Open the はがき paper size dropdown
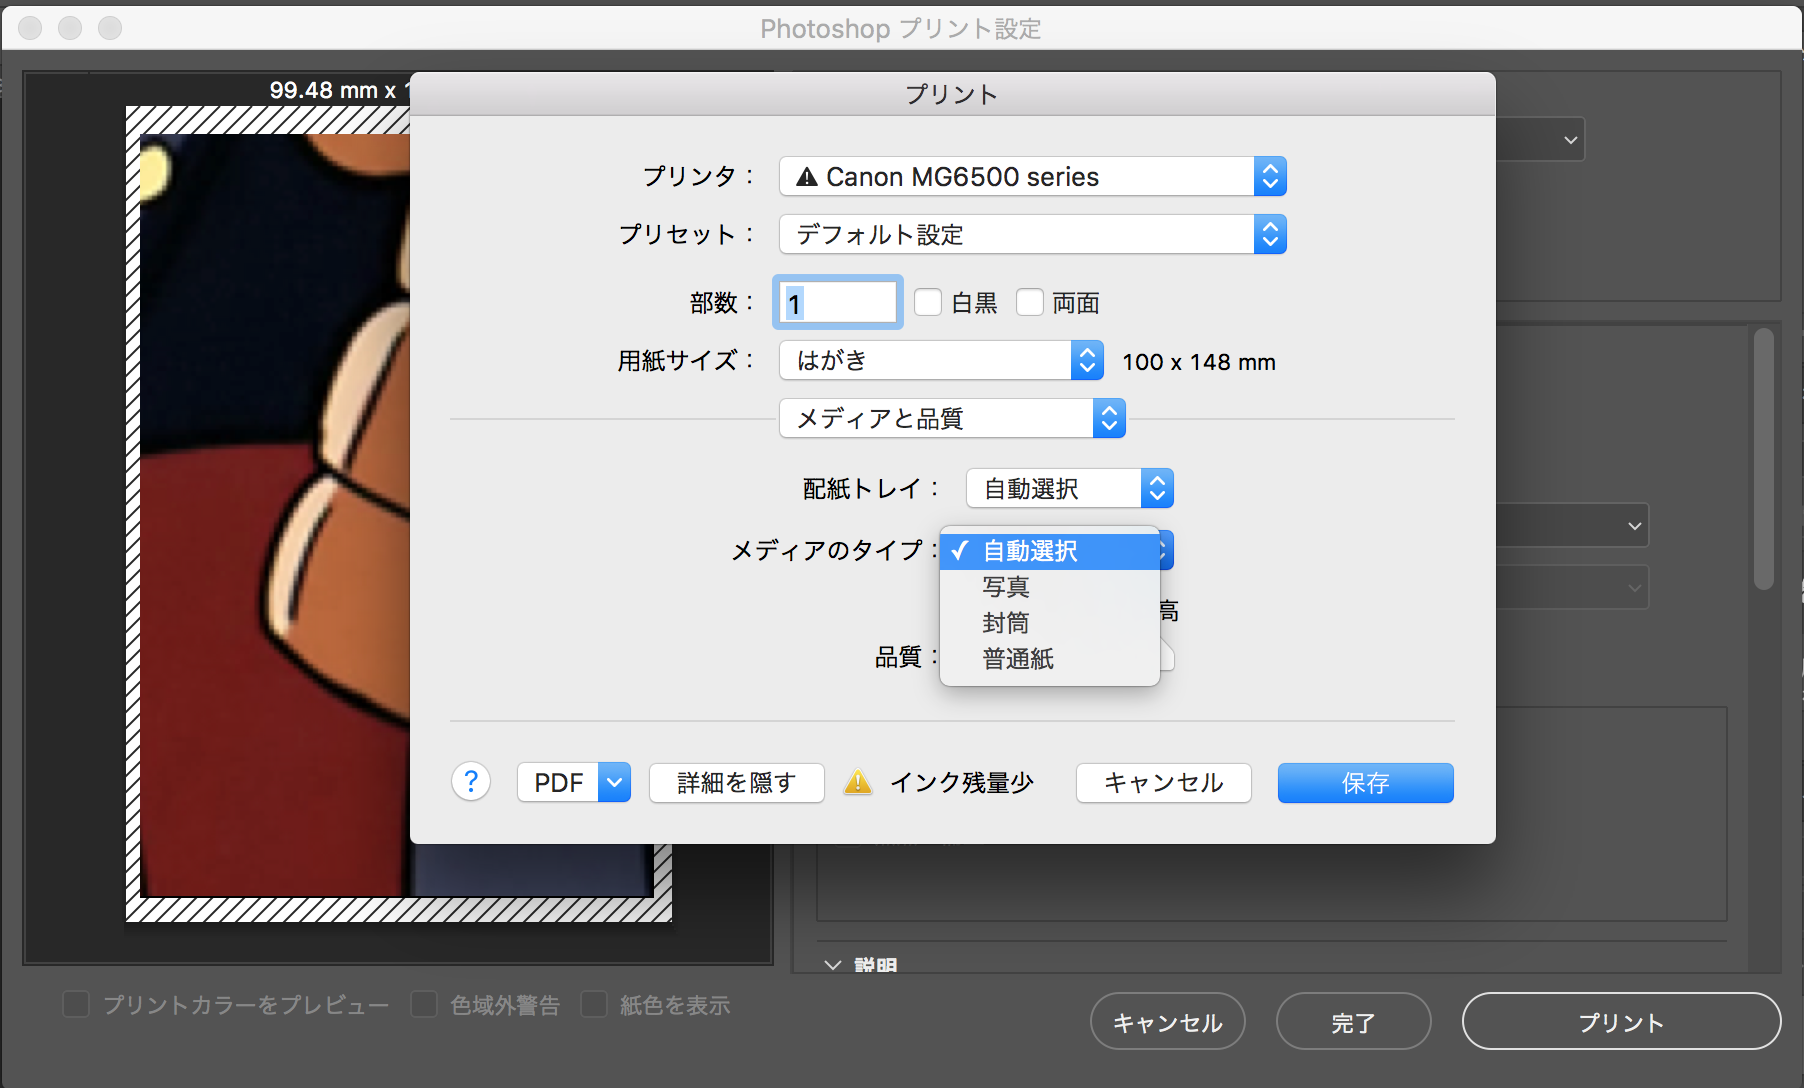The image size is (1804, 1088). tap(925, 361)
